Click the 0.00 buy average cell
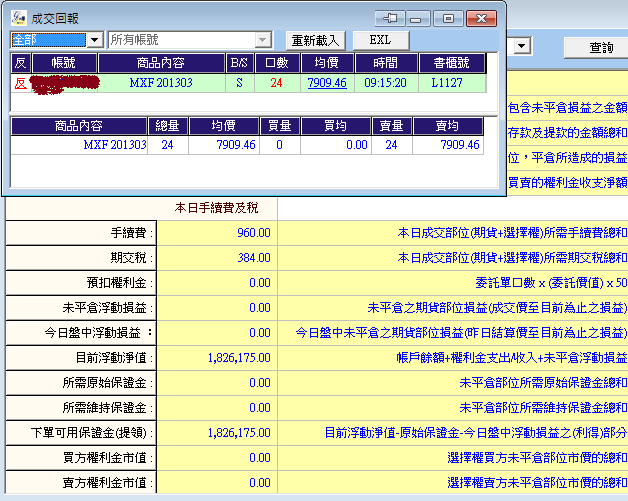 point(336,145)
